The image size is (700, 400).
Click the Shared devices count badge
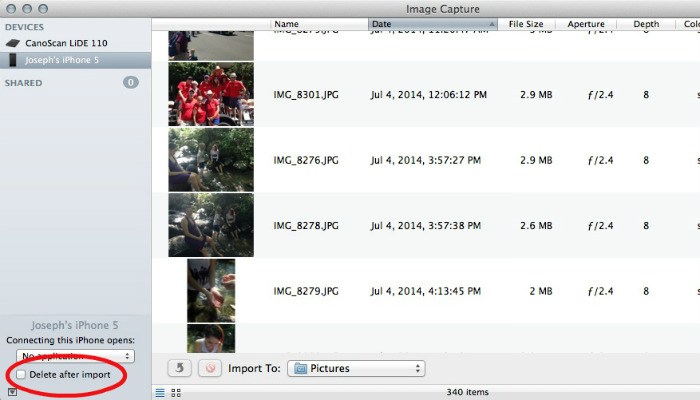tap(131, 82)
